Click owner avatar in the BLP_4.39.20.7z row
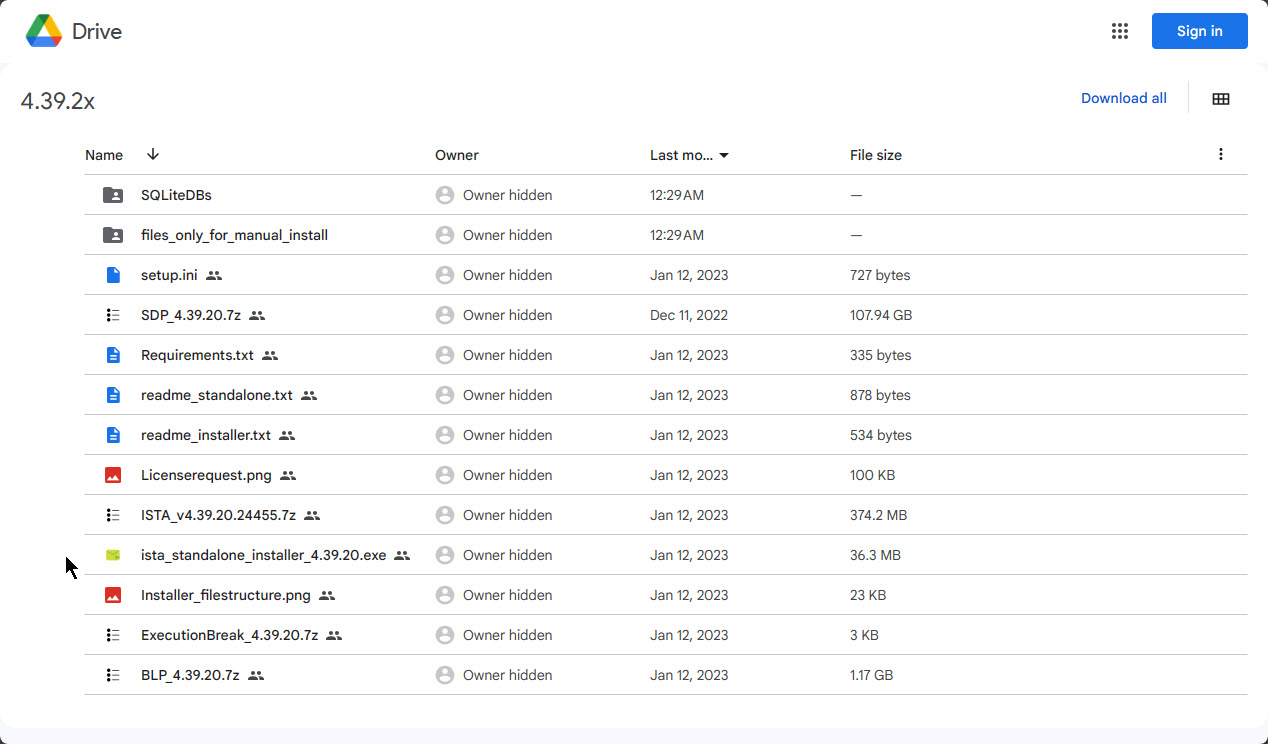The image size is (1268, 744). pos(445,675)
